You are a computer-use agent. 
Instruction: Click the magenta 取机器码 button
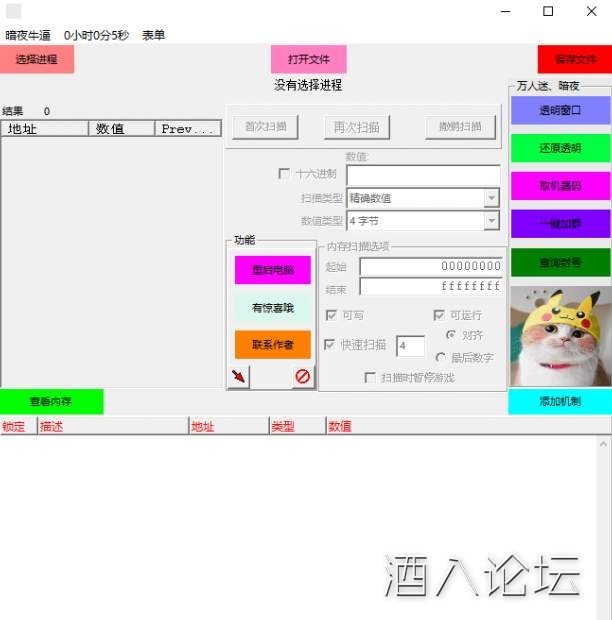(x=561, y=186)
